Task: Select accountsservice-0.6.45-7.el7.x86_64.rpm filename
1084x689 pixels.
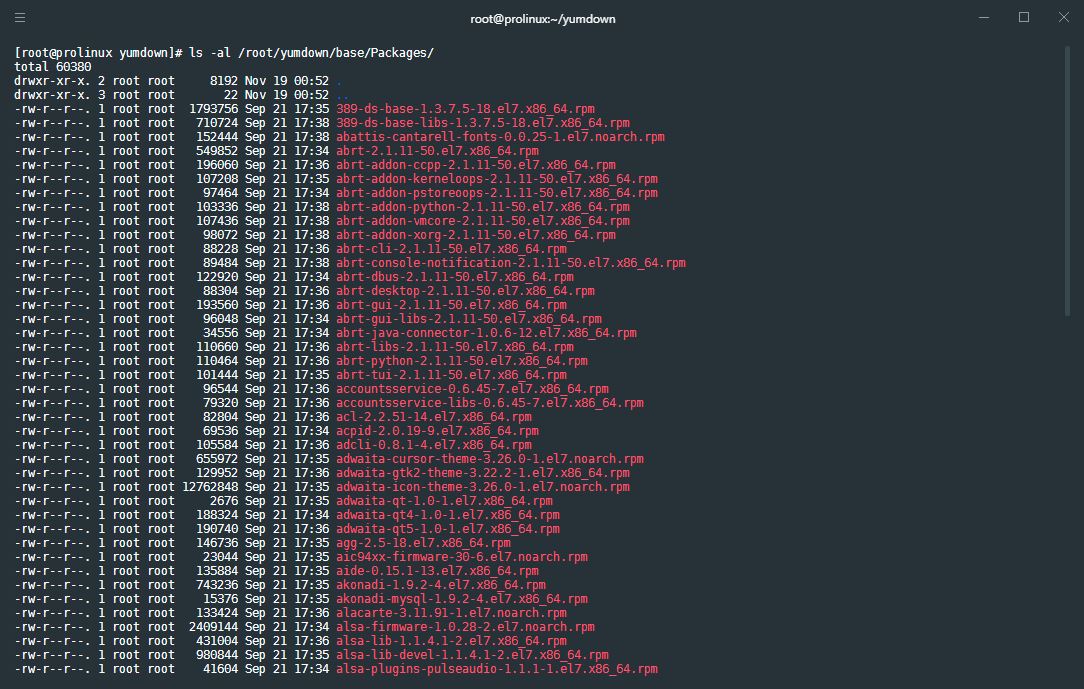Action: pyautogui.click(x=472, y=388)
